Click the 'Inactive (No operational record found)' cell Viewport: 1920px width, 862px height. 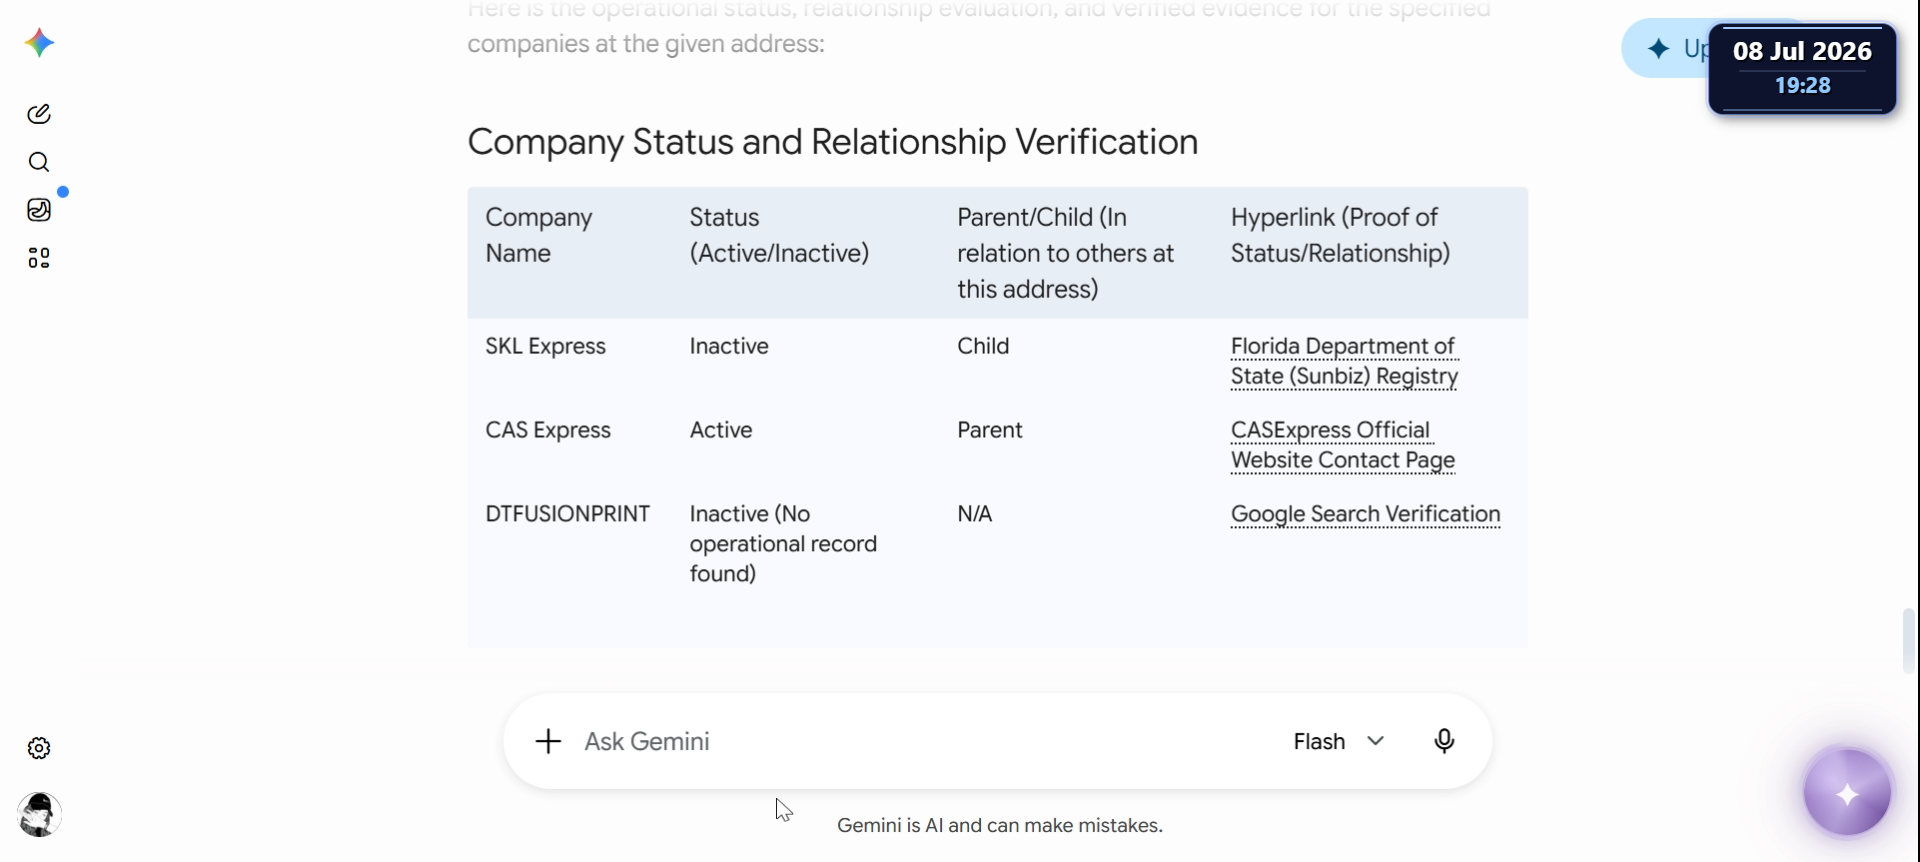pos(783,544)
